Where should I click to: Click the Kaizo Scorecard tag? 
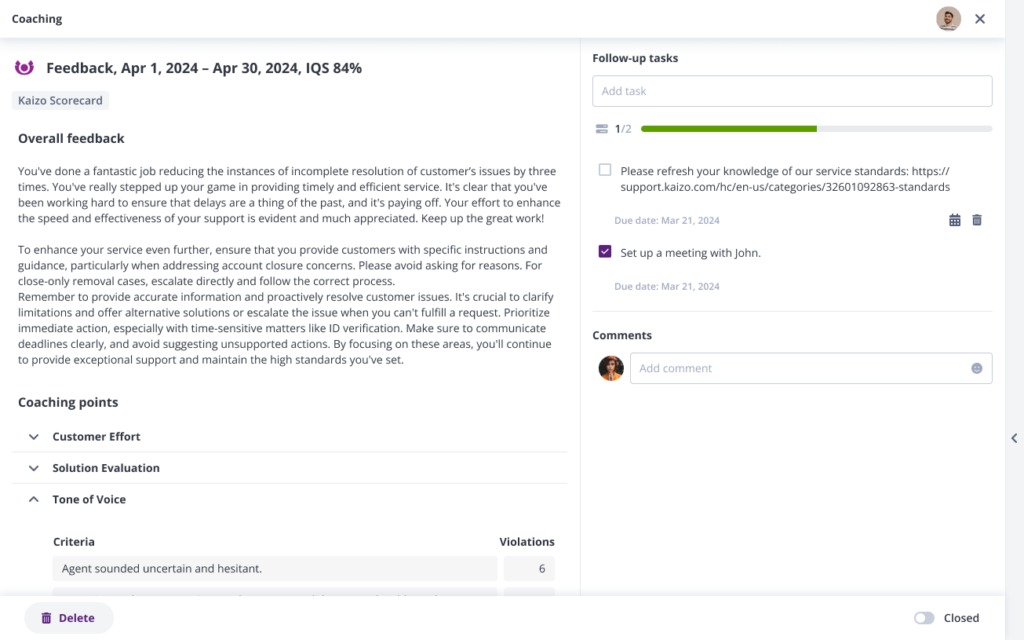[x=61, y=100]
